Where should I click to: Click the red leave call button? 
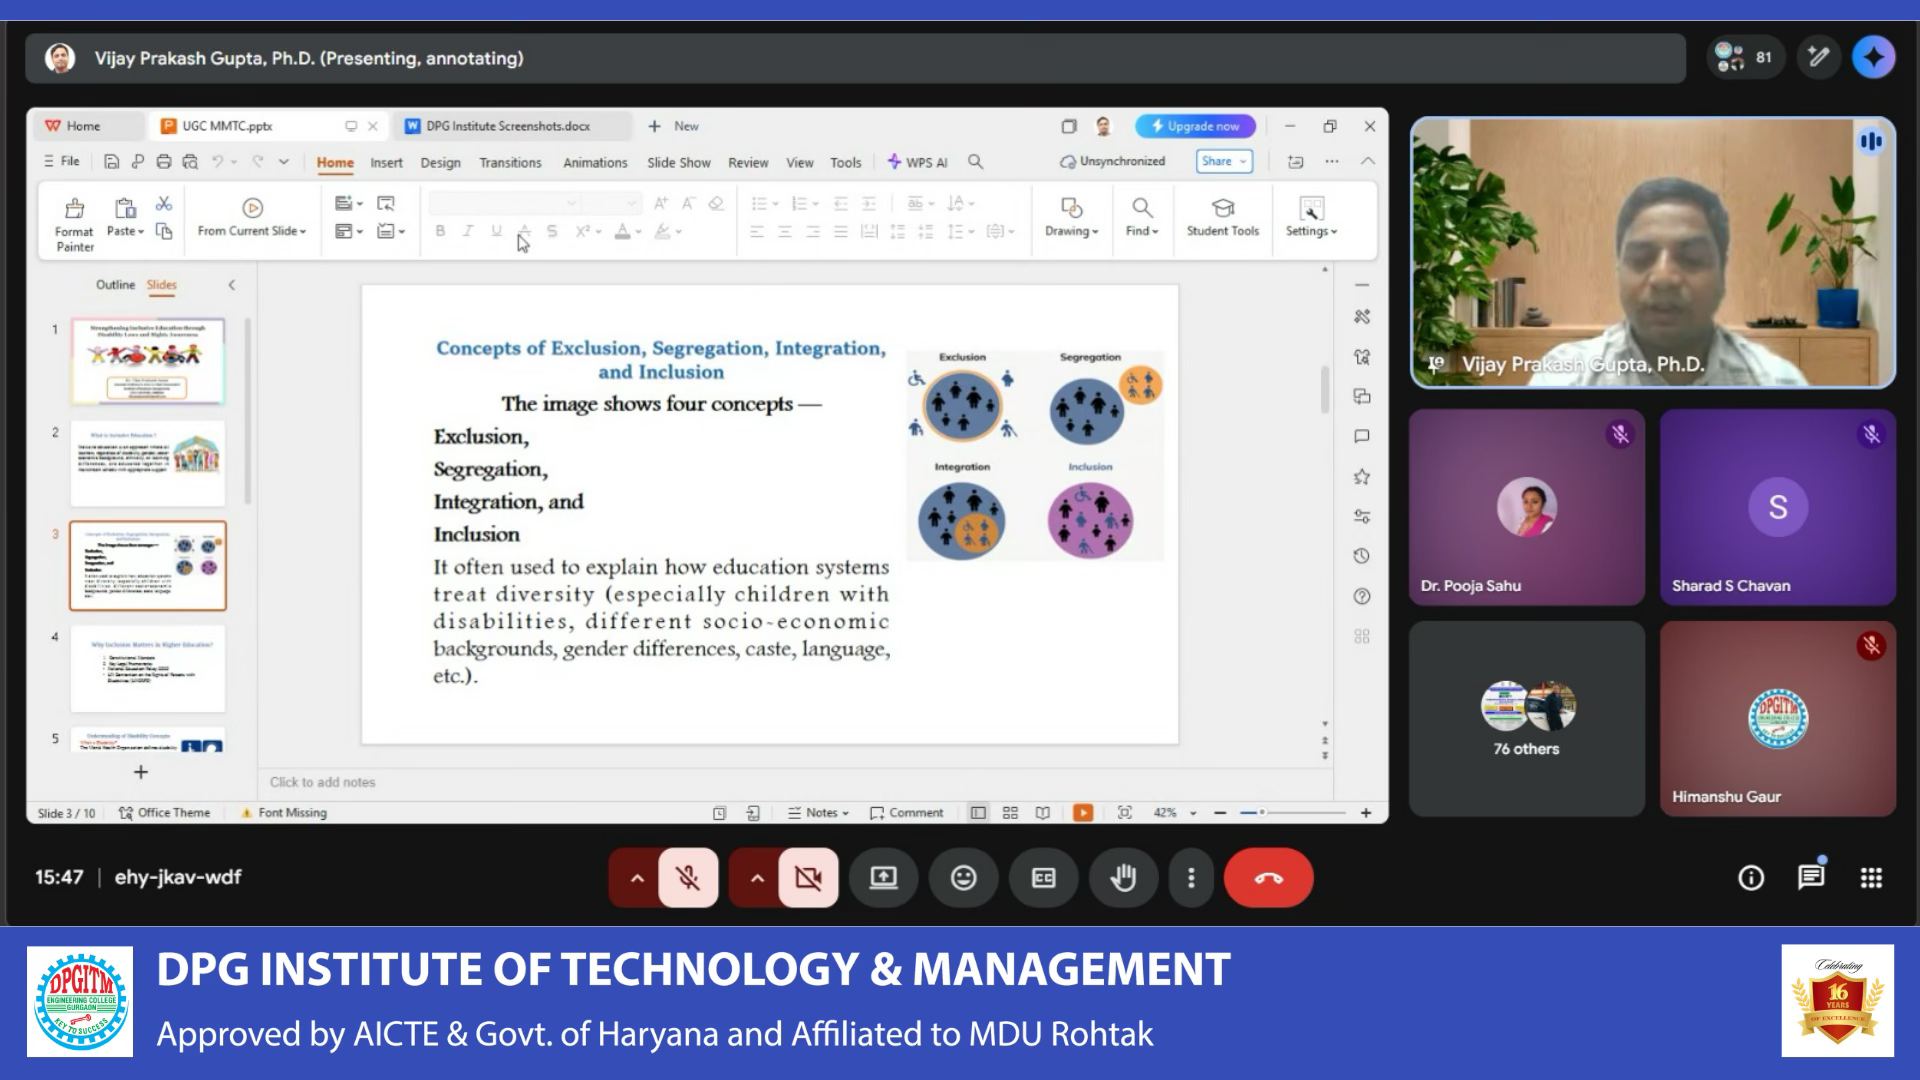click(1268, 878)
